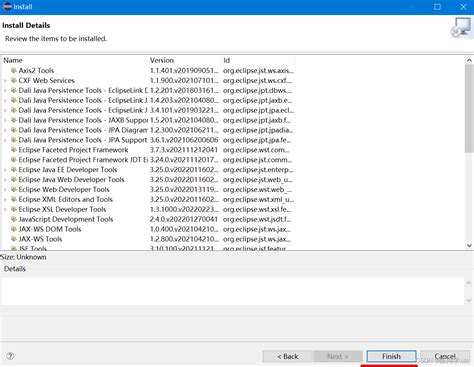The height and width of the screenshot is (367, 474).
Task: Click the org.eclipse.jst.ws.cxf... id cell
Action: coord(257,80)
